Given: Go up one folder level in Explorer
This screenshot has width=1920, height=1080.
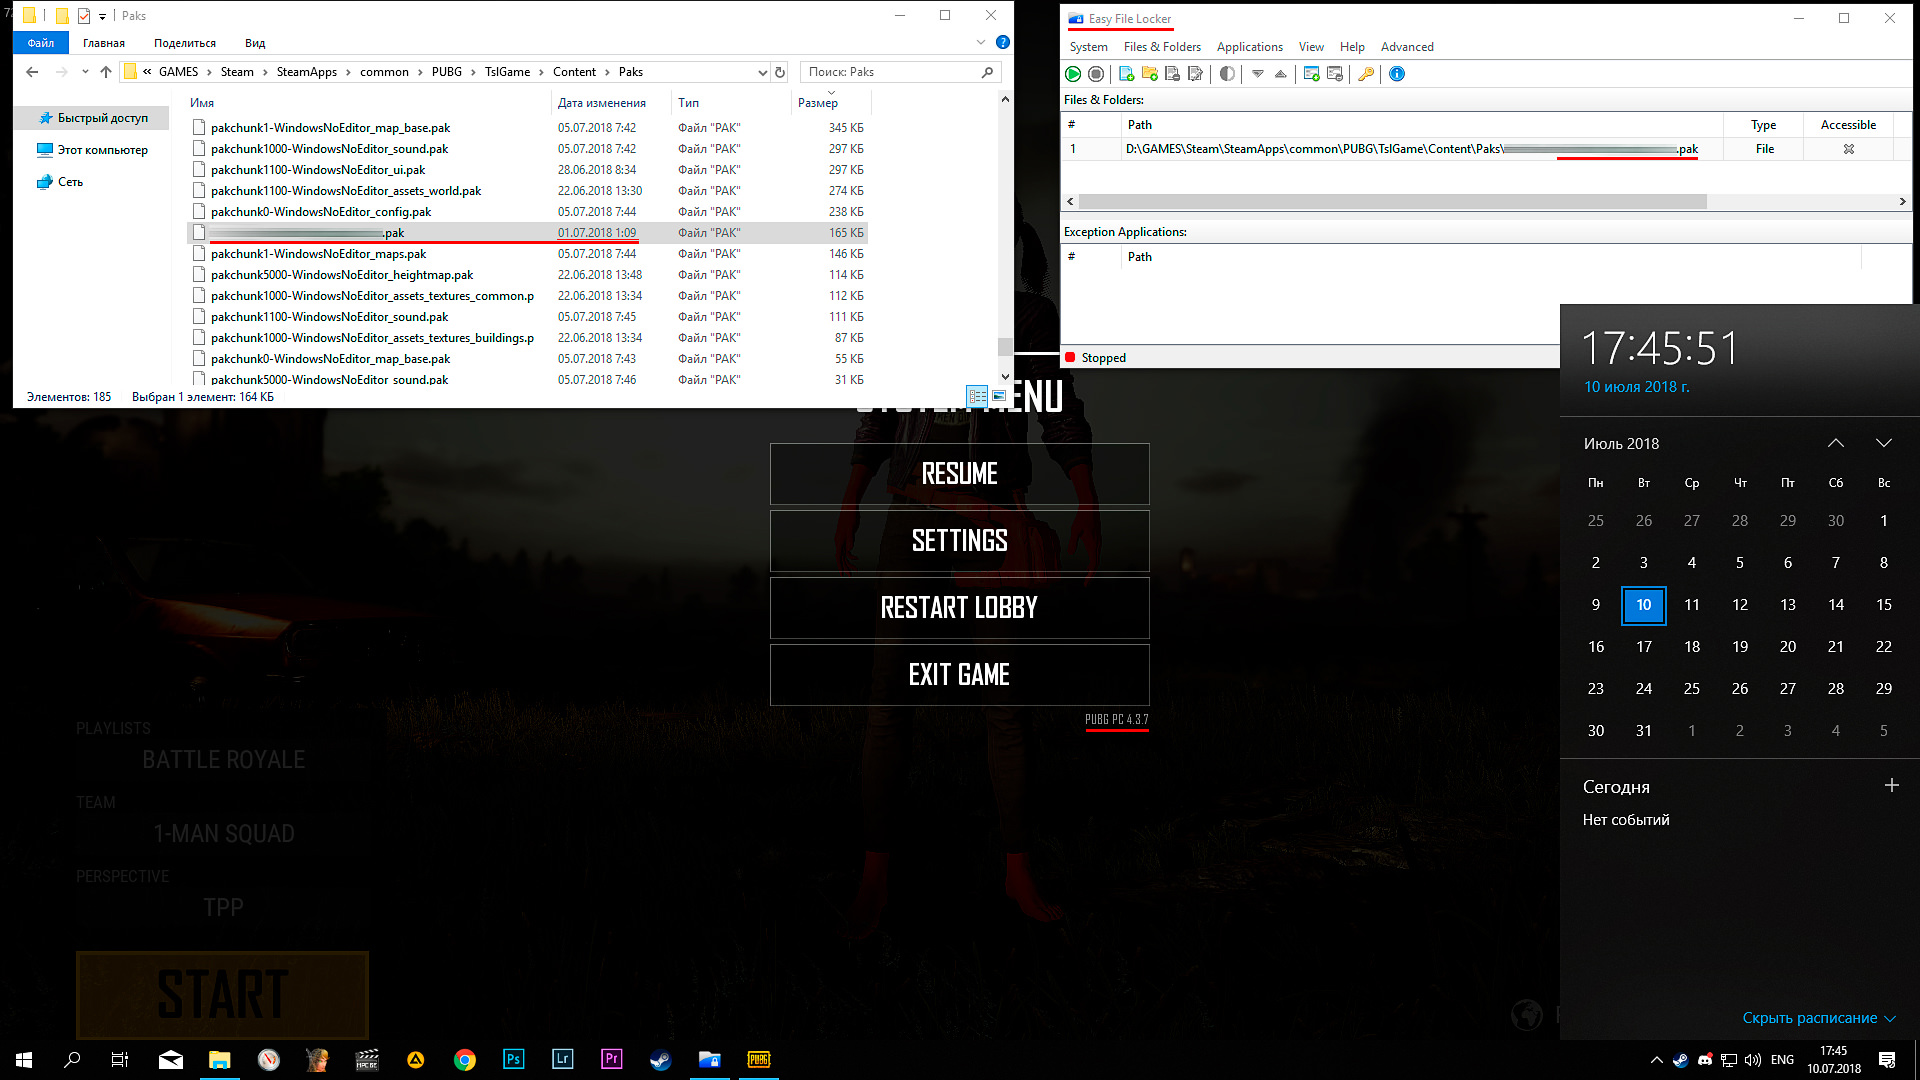Looking at the screenshot, I should point(106,72).
